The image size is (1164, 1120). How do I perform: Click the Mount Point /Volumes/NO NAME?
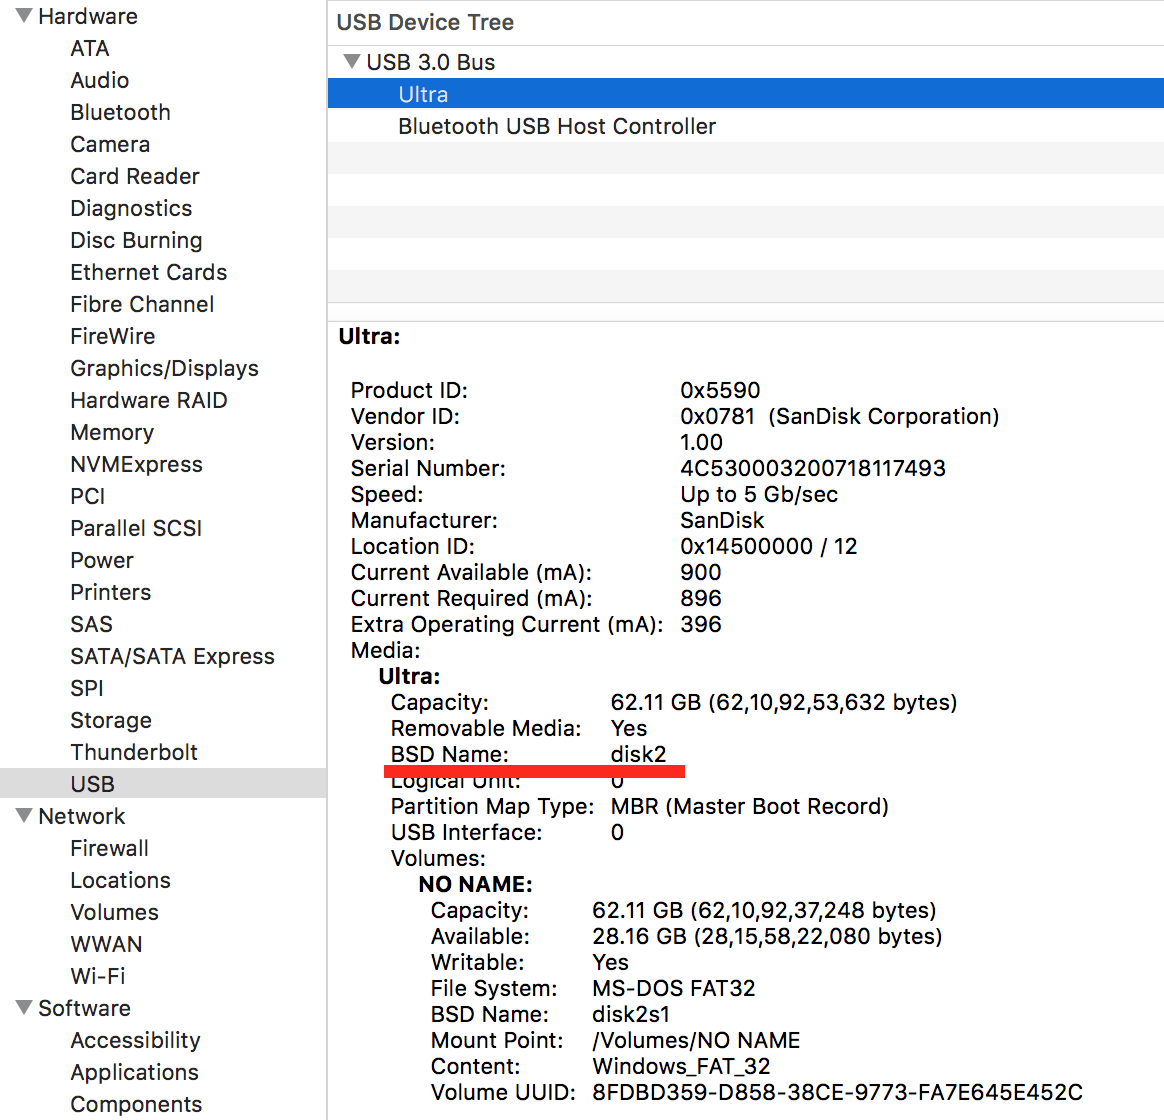pyautogui.click(x=696, y=1040)
